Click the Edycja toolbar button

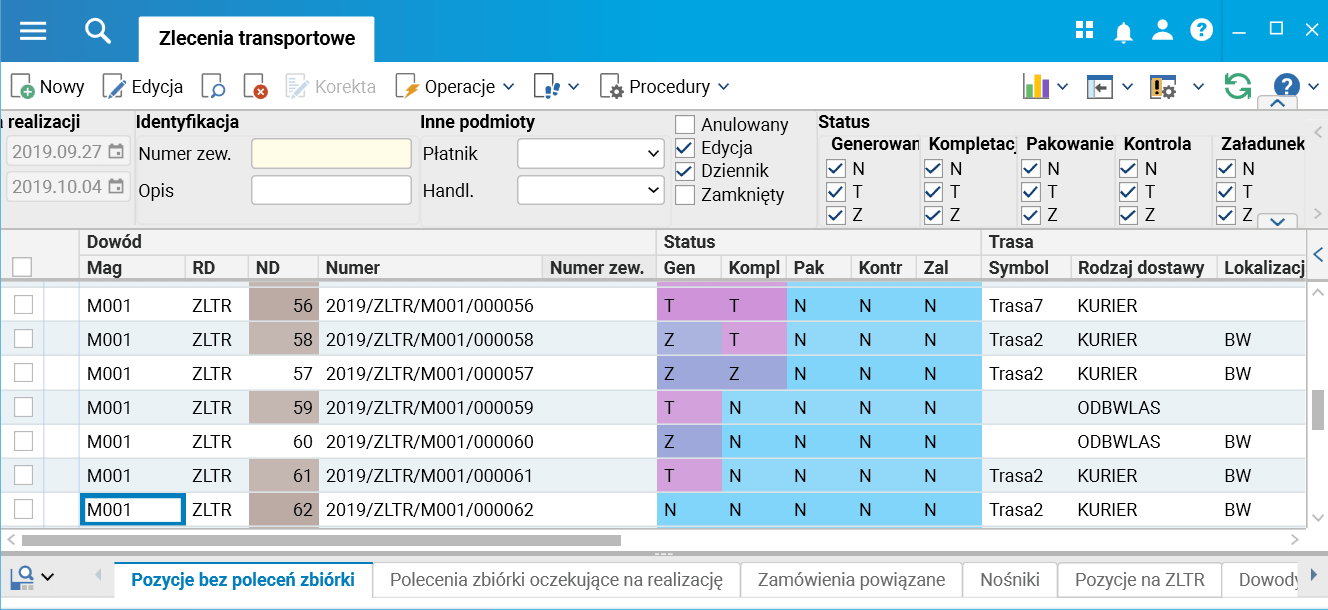click(143, 87)
